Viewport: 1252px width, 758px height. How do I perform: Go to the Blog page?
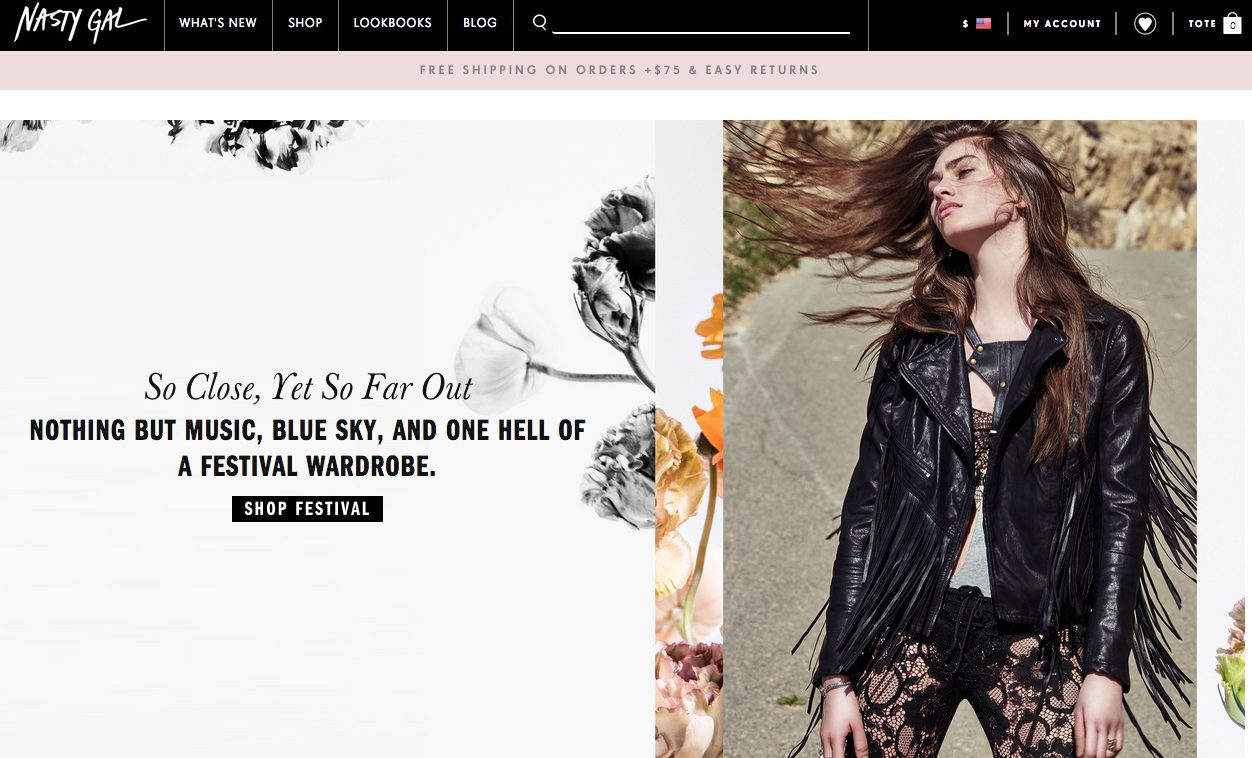coord(480,23)
